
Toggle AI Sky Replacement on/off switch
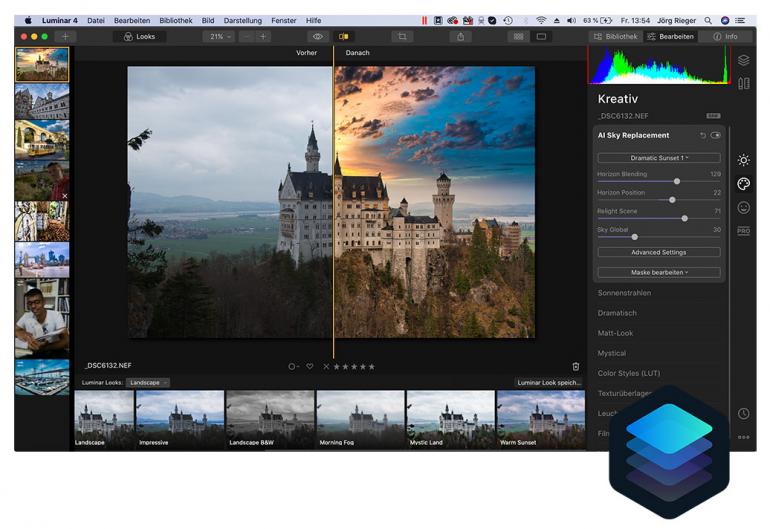[715, 135]
